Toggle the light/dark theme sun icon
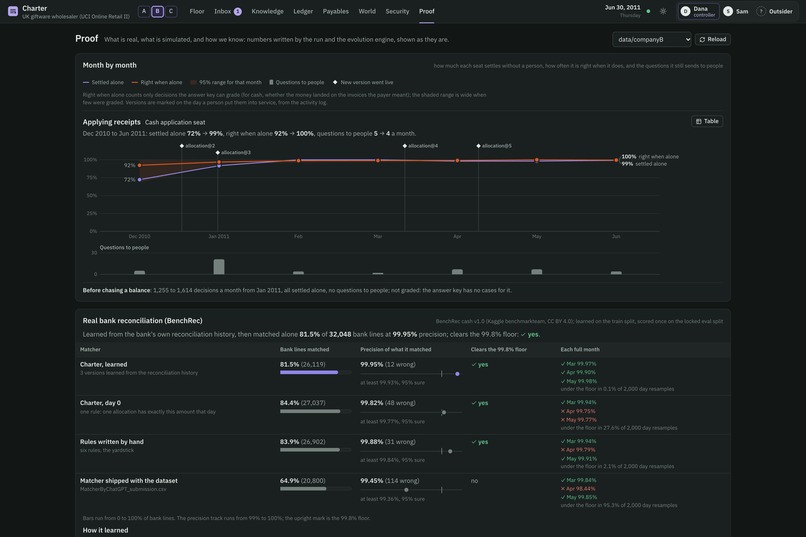Screen dimensions: 806x537 [x=663, y=11]
